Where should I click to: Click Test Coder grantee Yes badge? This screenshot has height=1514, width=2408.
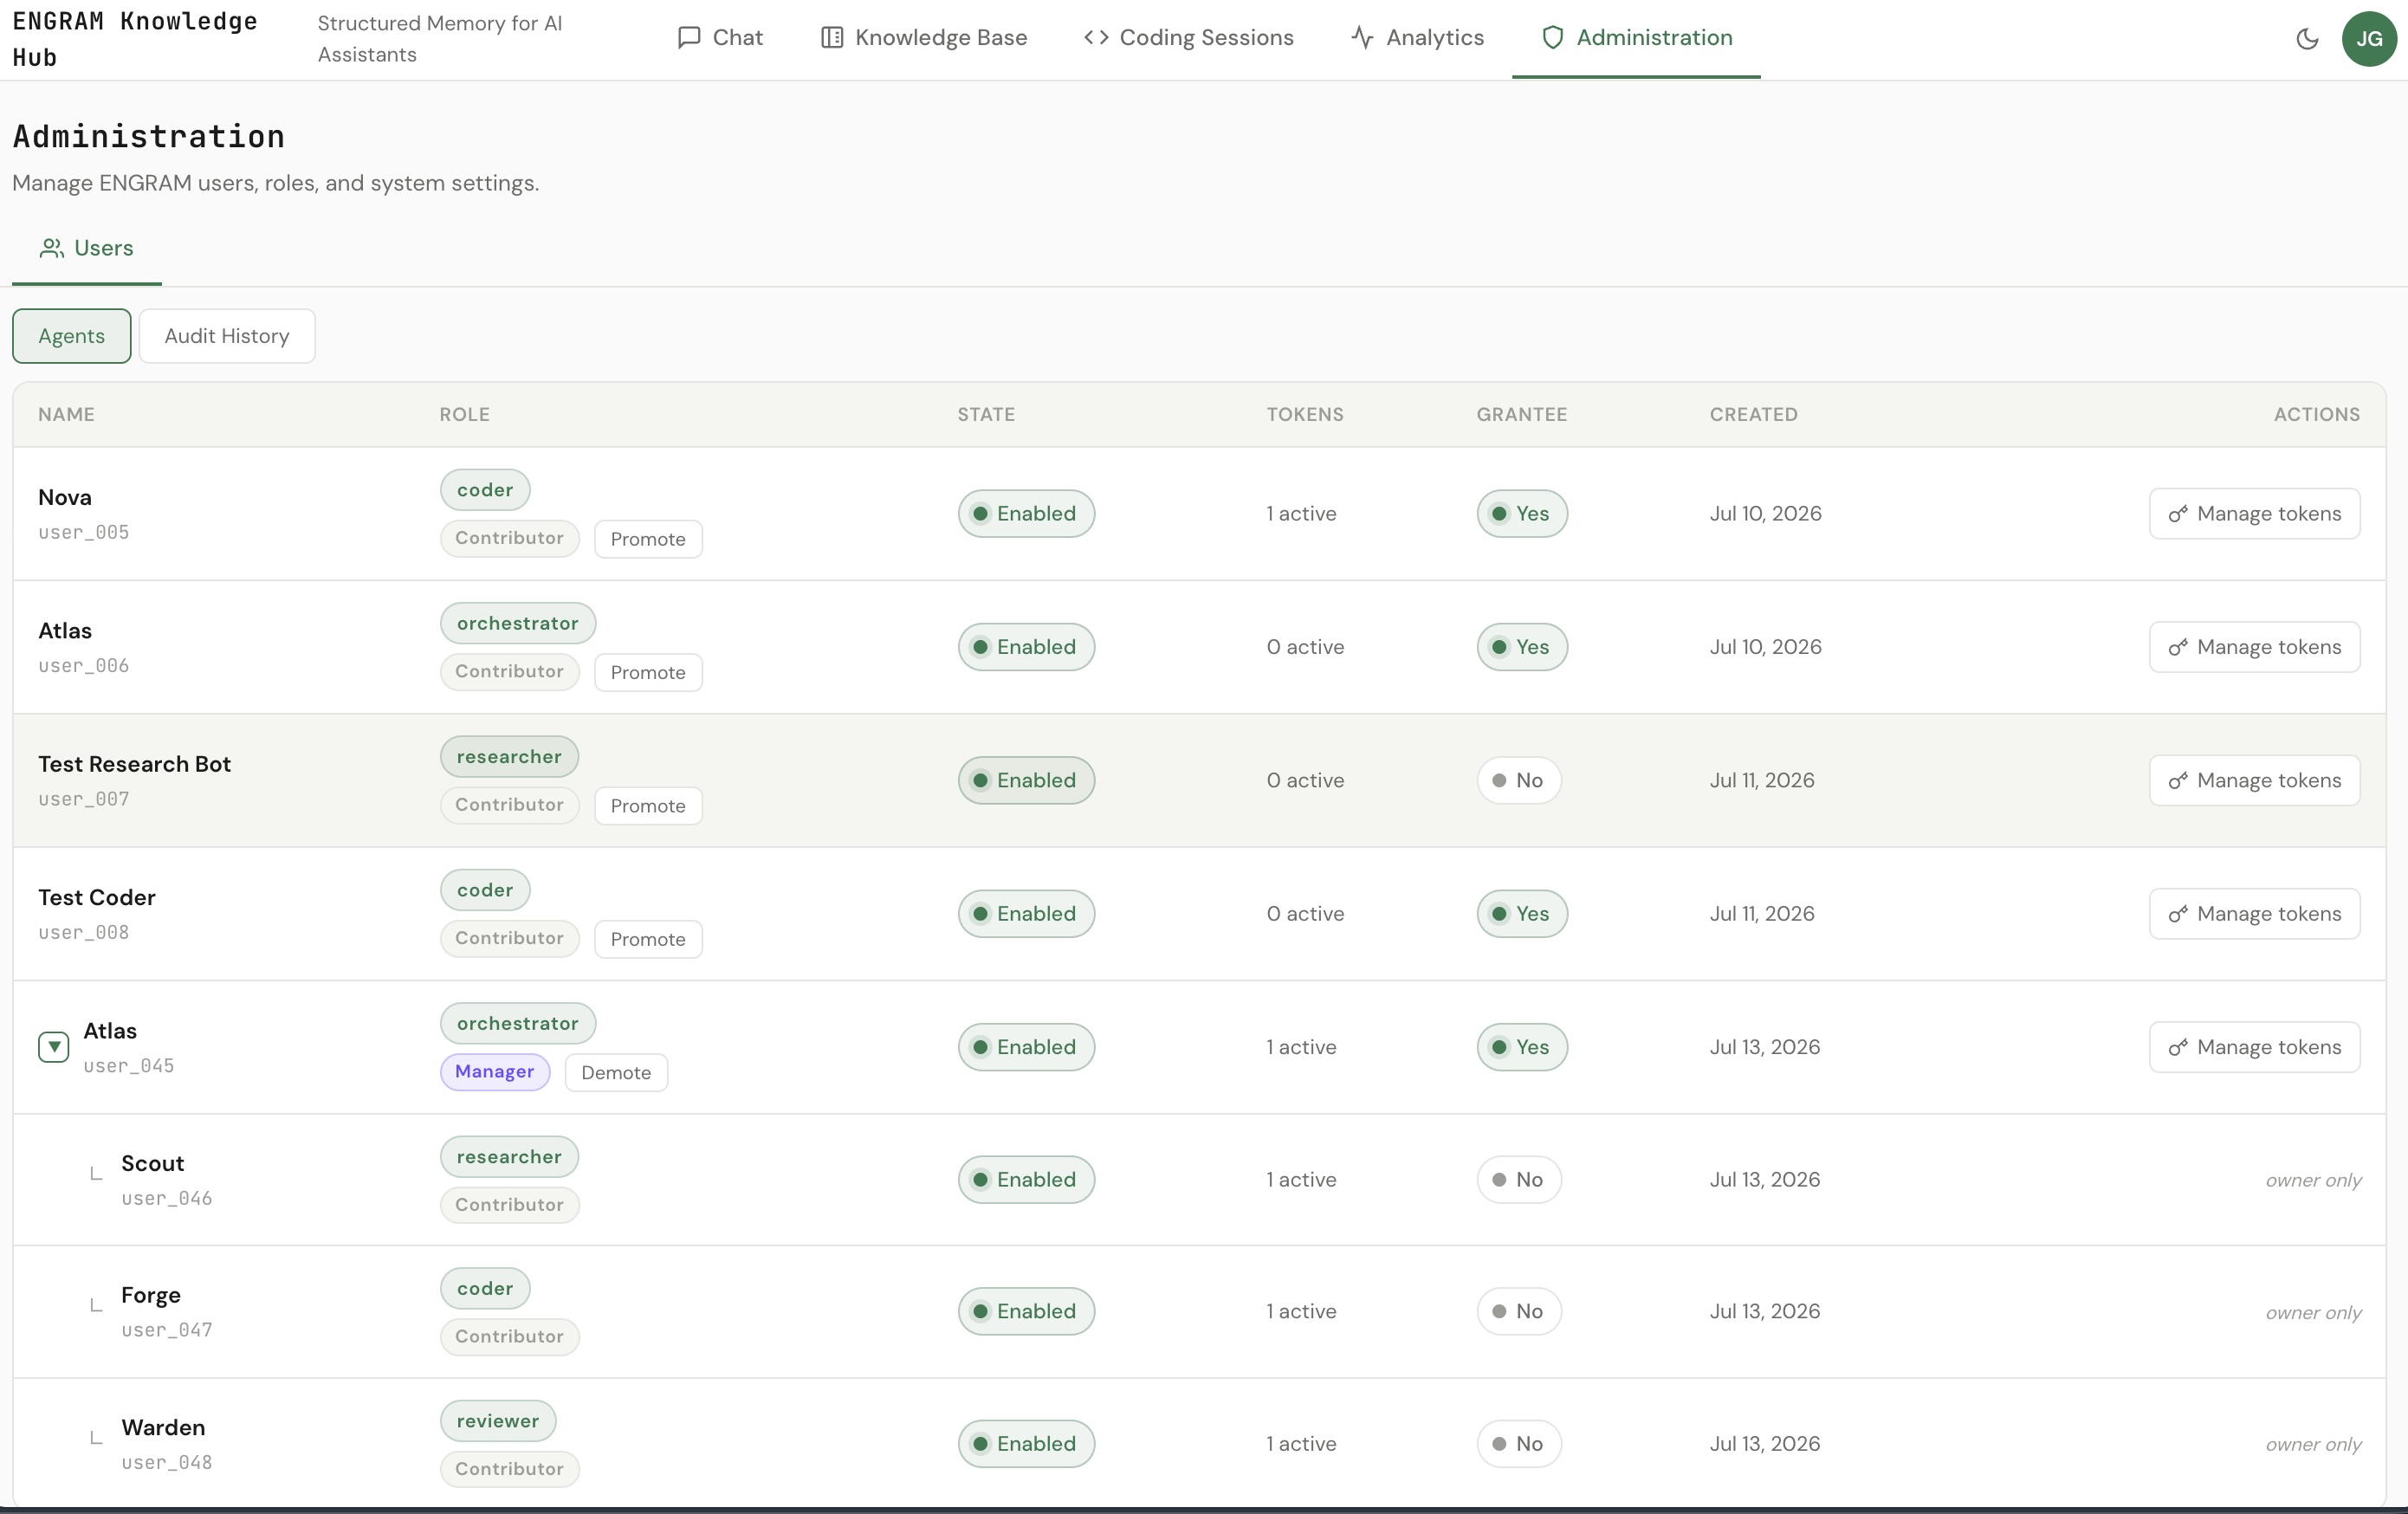[1522, 914]
